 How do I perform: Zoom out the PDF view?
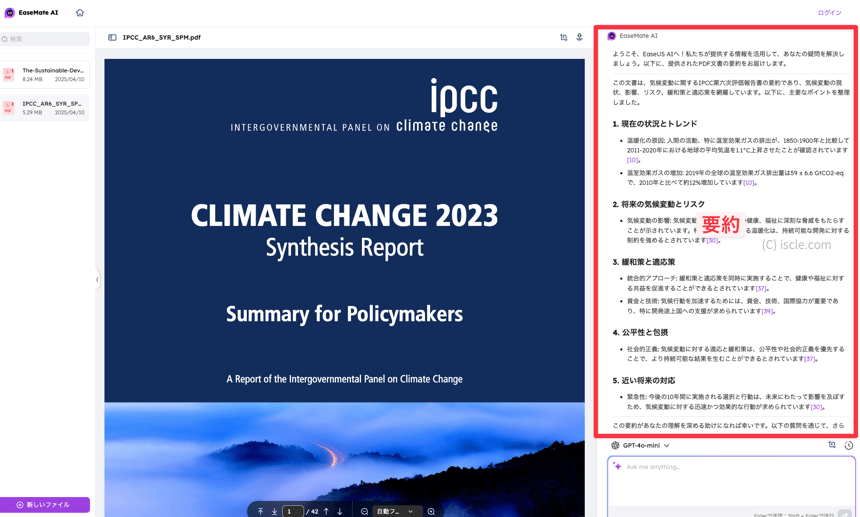[364, 511]
